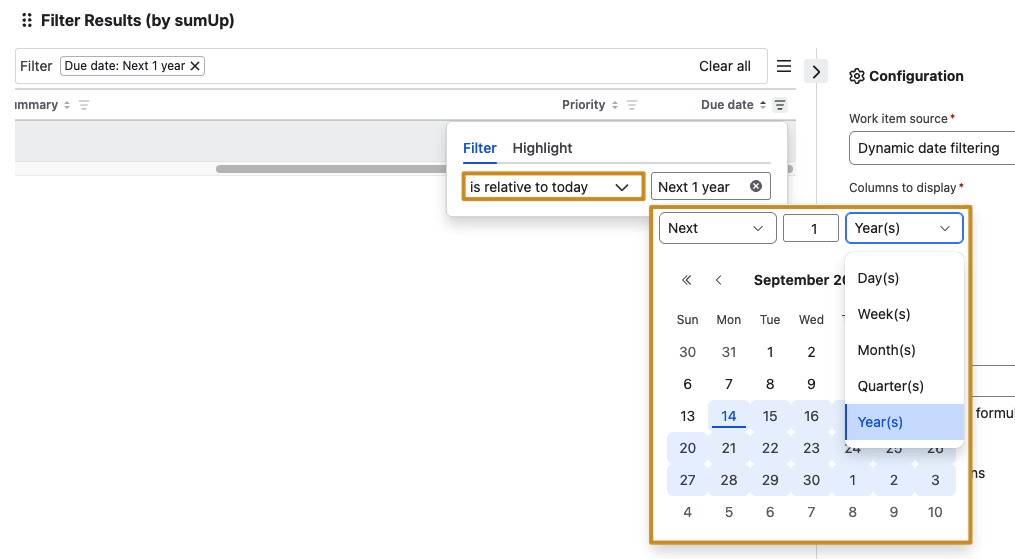Collapse the Configuration panel with the chevron button
1015x559 pixels.
click(816, 72)
